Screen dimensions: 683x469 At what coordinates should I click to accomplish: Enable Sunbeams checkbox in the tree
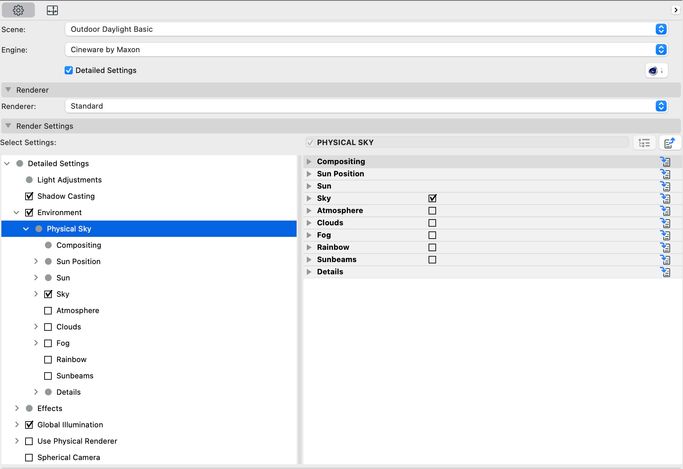(48, 376)
